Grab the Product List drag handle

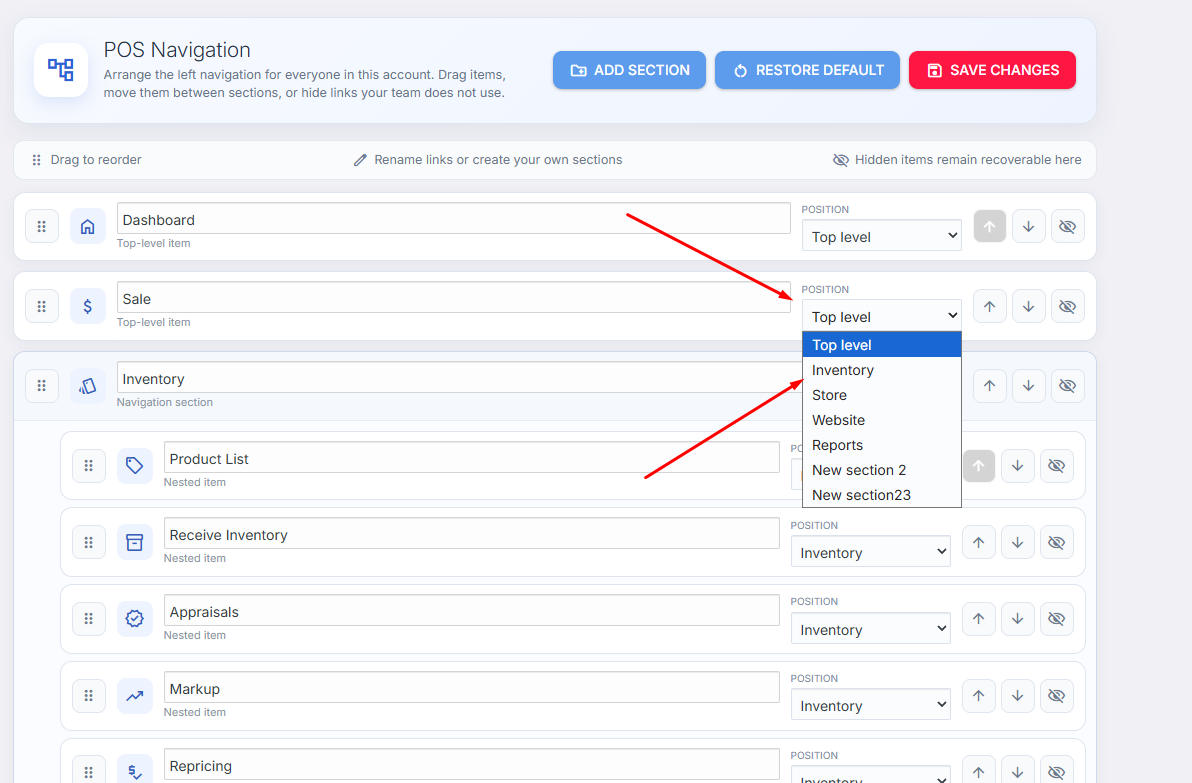89,465
